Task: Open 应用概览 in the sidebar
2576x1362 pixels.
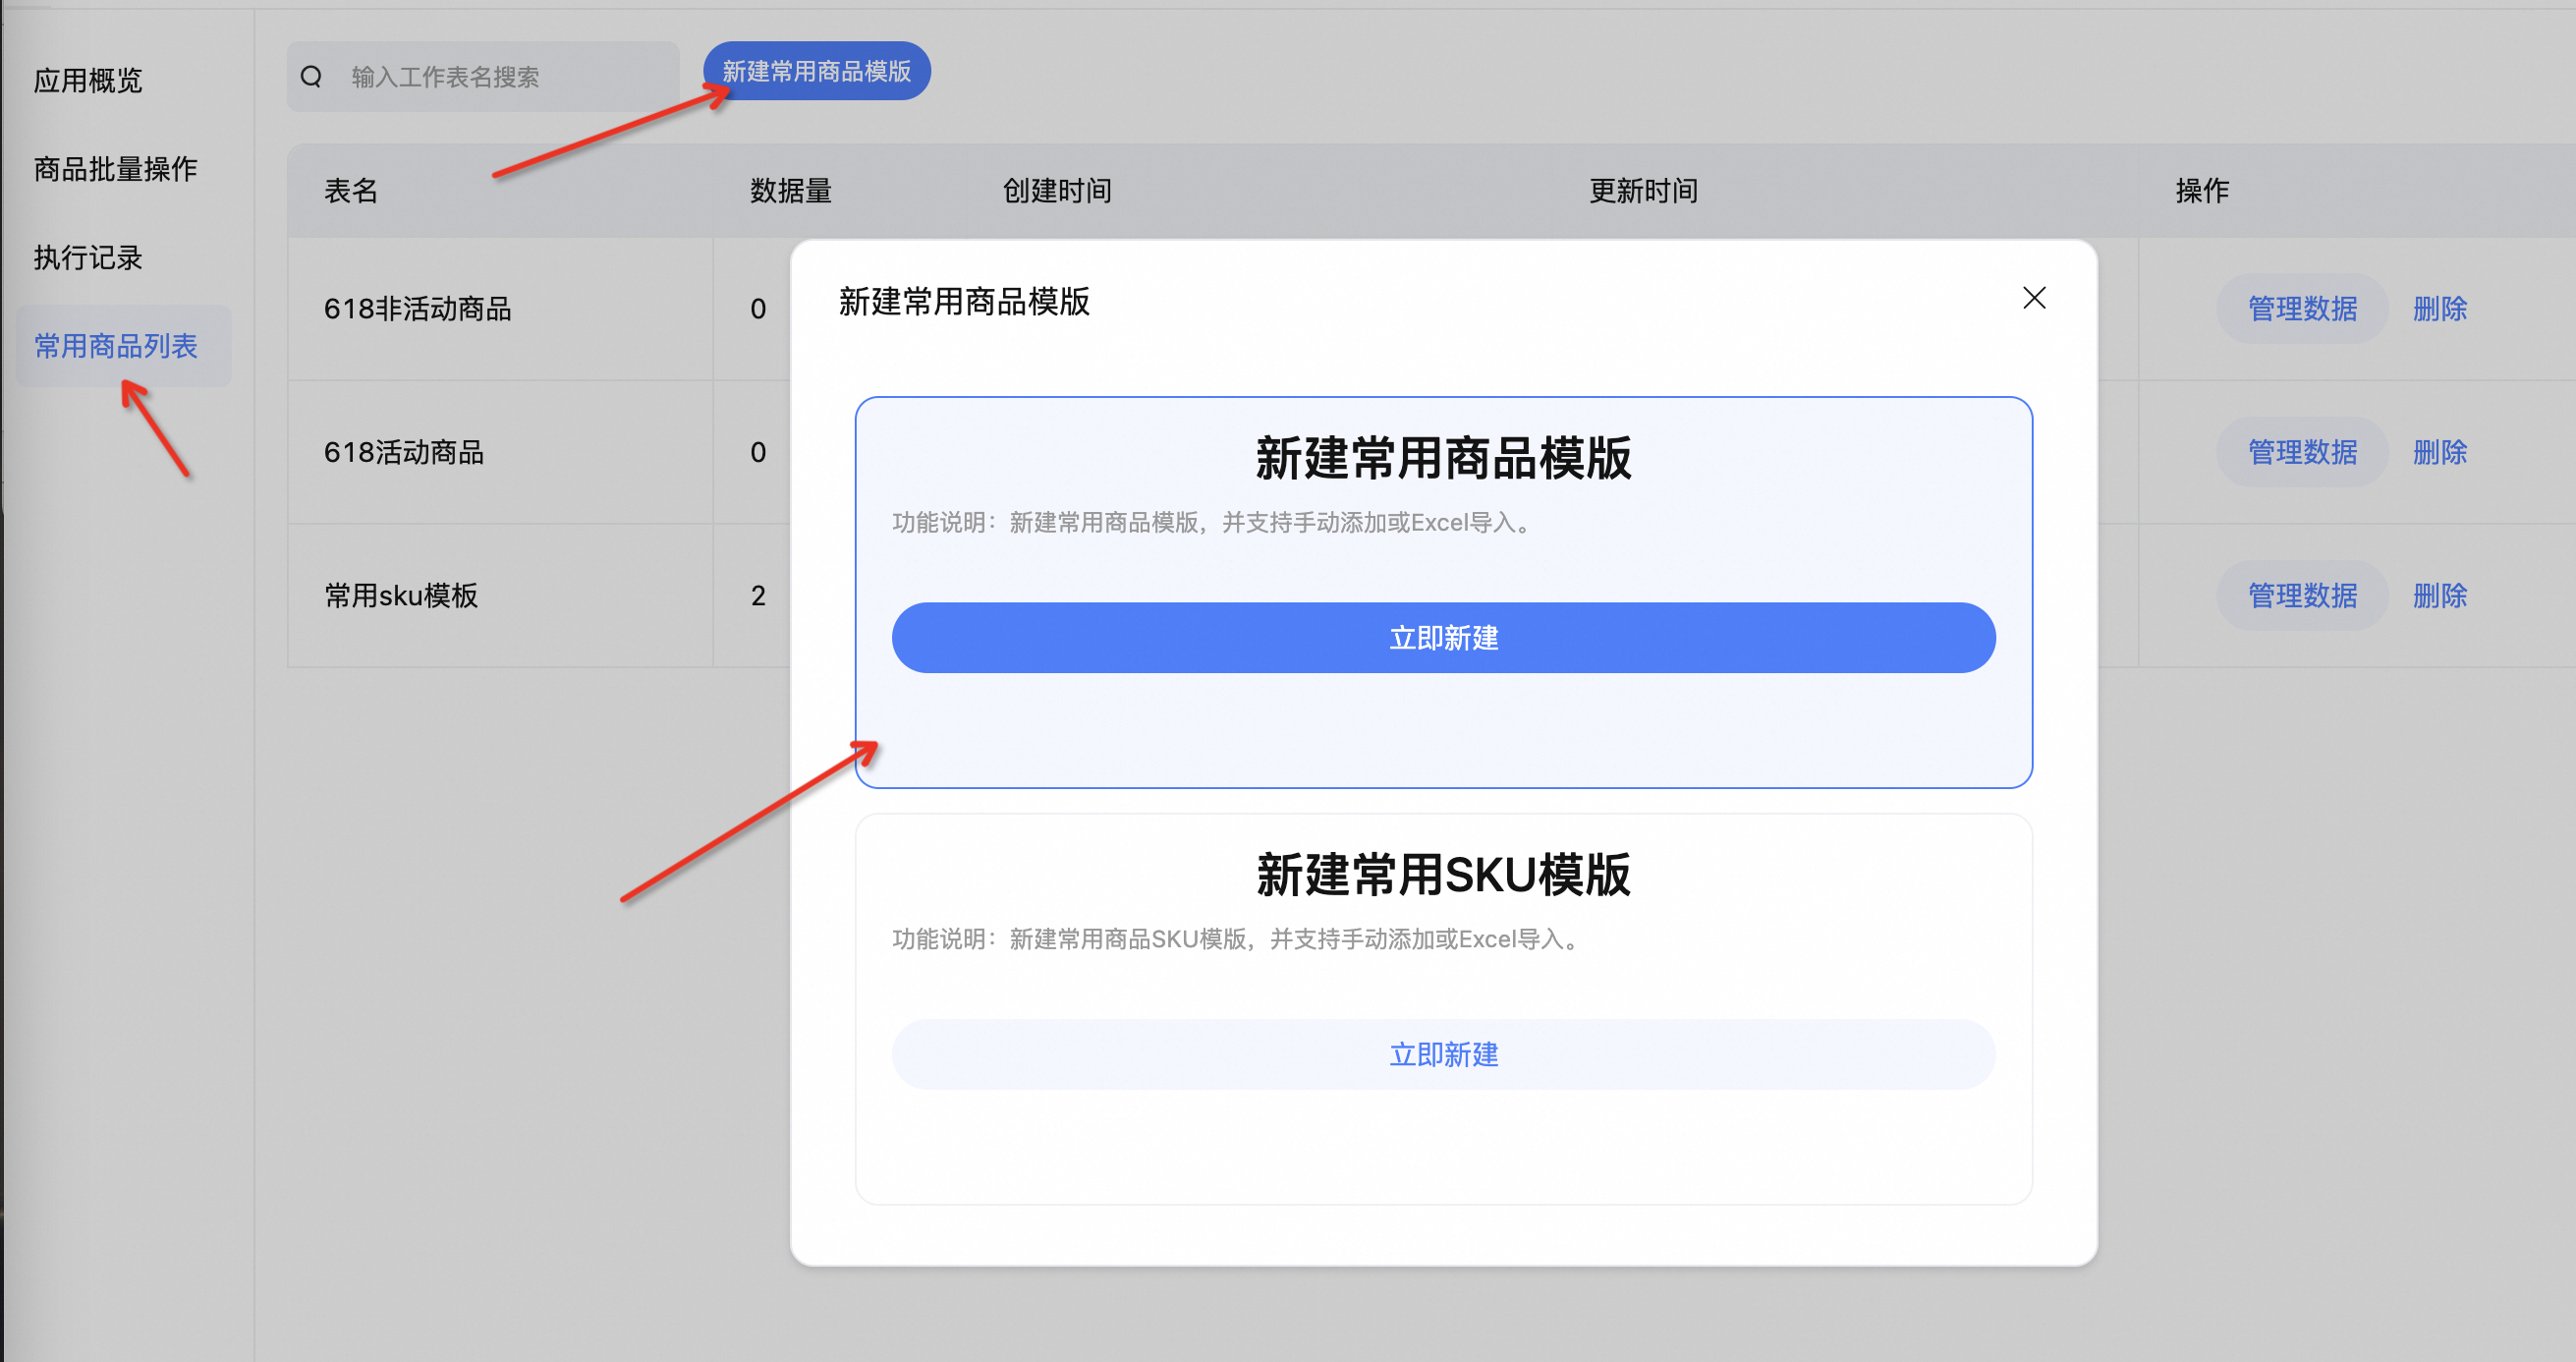Action: (88, 81)
